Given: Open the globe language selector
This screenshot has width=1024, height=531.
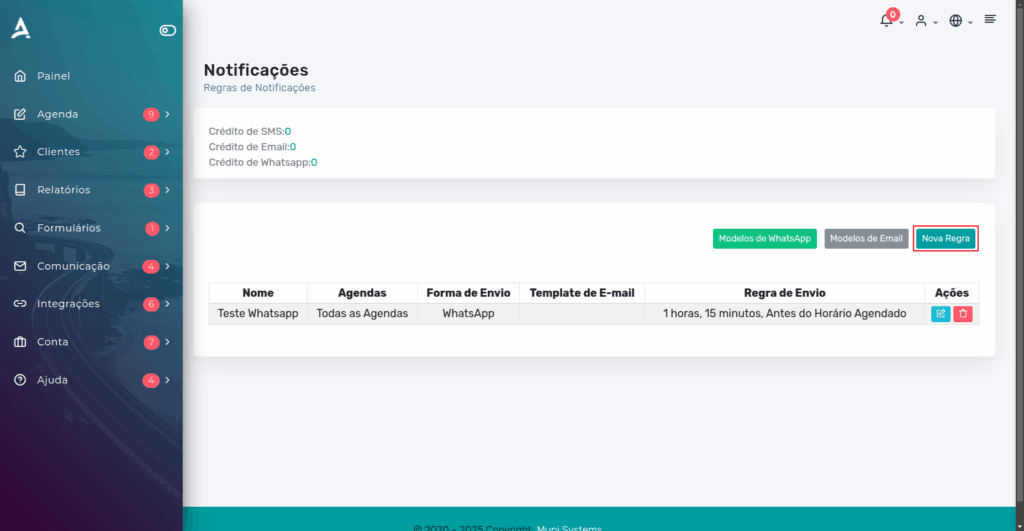Looking at the screenshot, I should click(955, 21).
